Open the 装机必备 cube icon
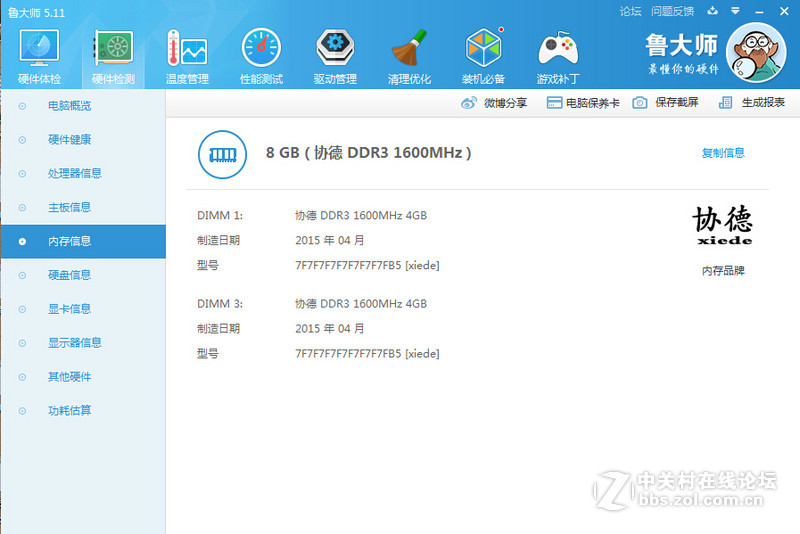 [x=484, y=48]
